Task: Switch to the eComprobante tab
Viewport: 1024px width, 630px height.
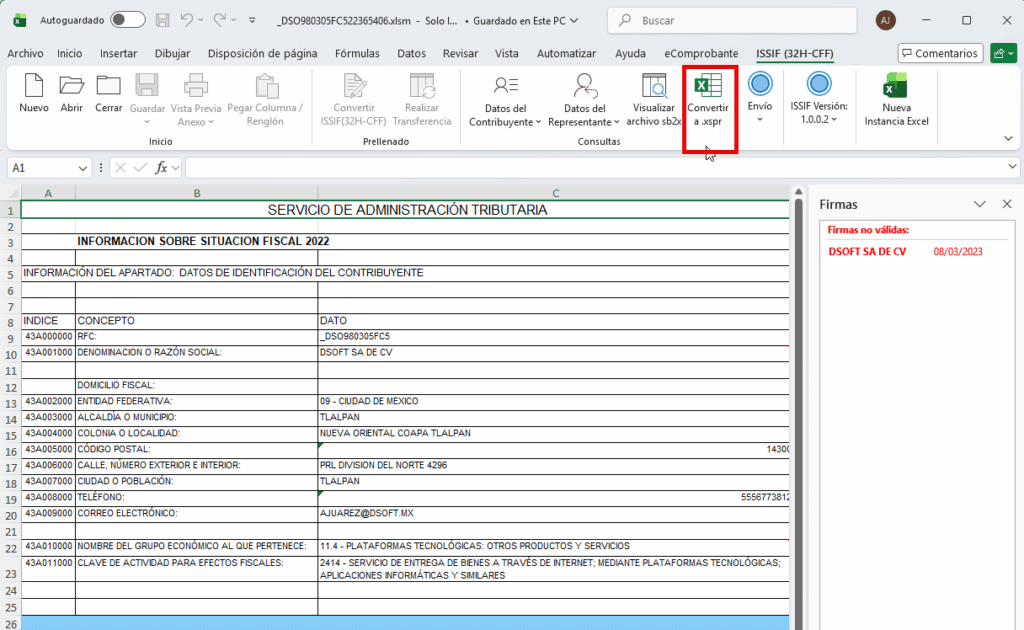Action: (701, 54)
